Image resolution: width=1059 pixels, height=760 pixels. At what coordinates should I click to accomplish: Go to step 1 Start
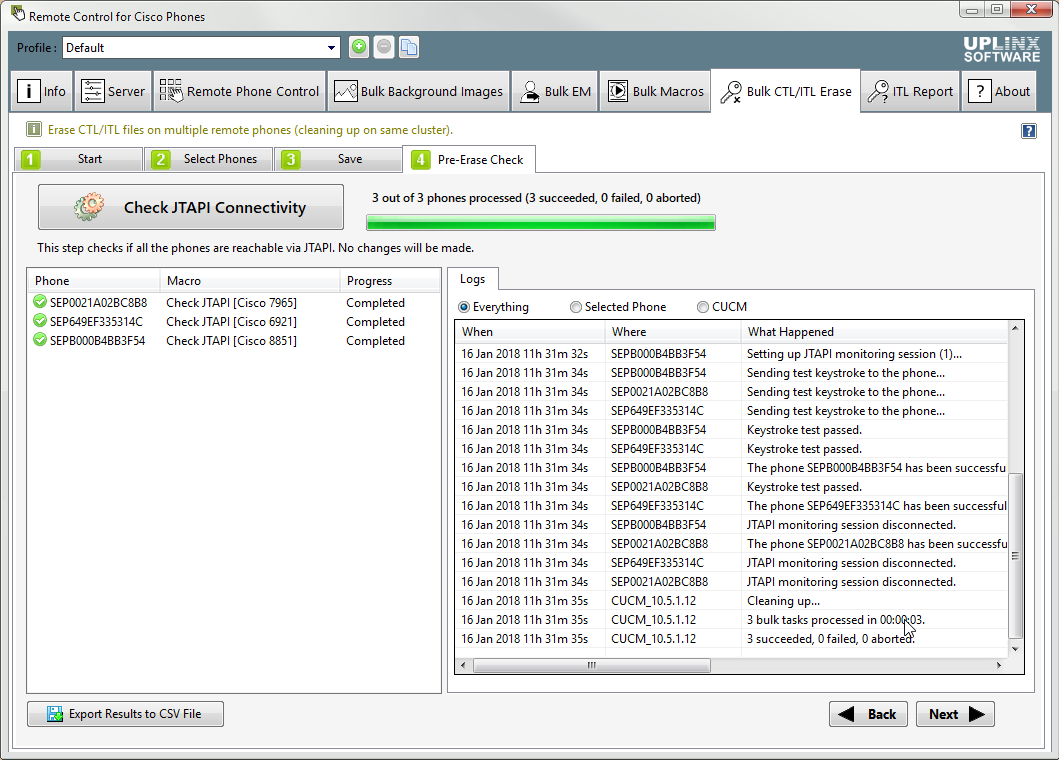click(78, 159)
